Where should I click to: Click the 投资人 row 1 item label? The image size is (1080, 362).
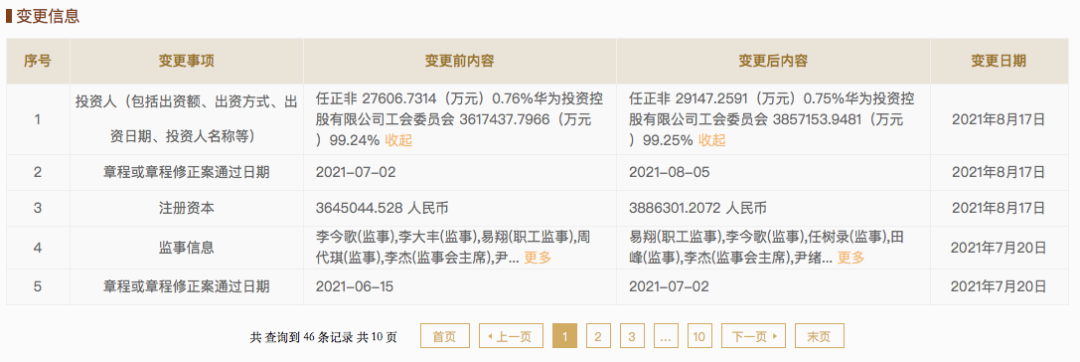coord(187,119)
